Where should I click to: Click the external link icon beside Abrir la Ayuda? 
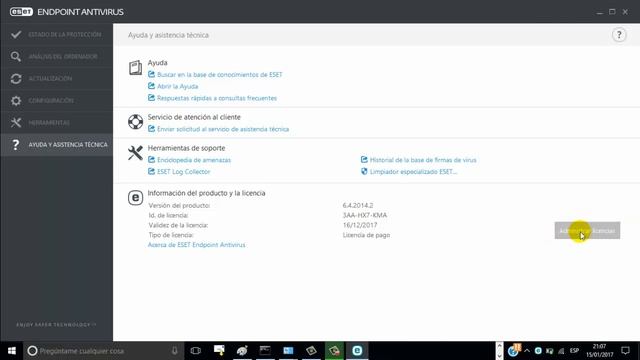pyautogui.click(x=151, y=86)
